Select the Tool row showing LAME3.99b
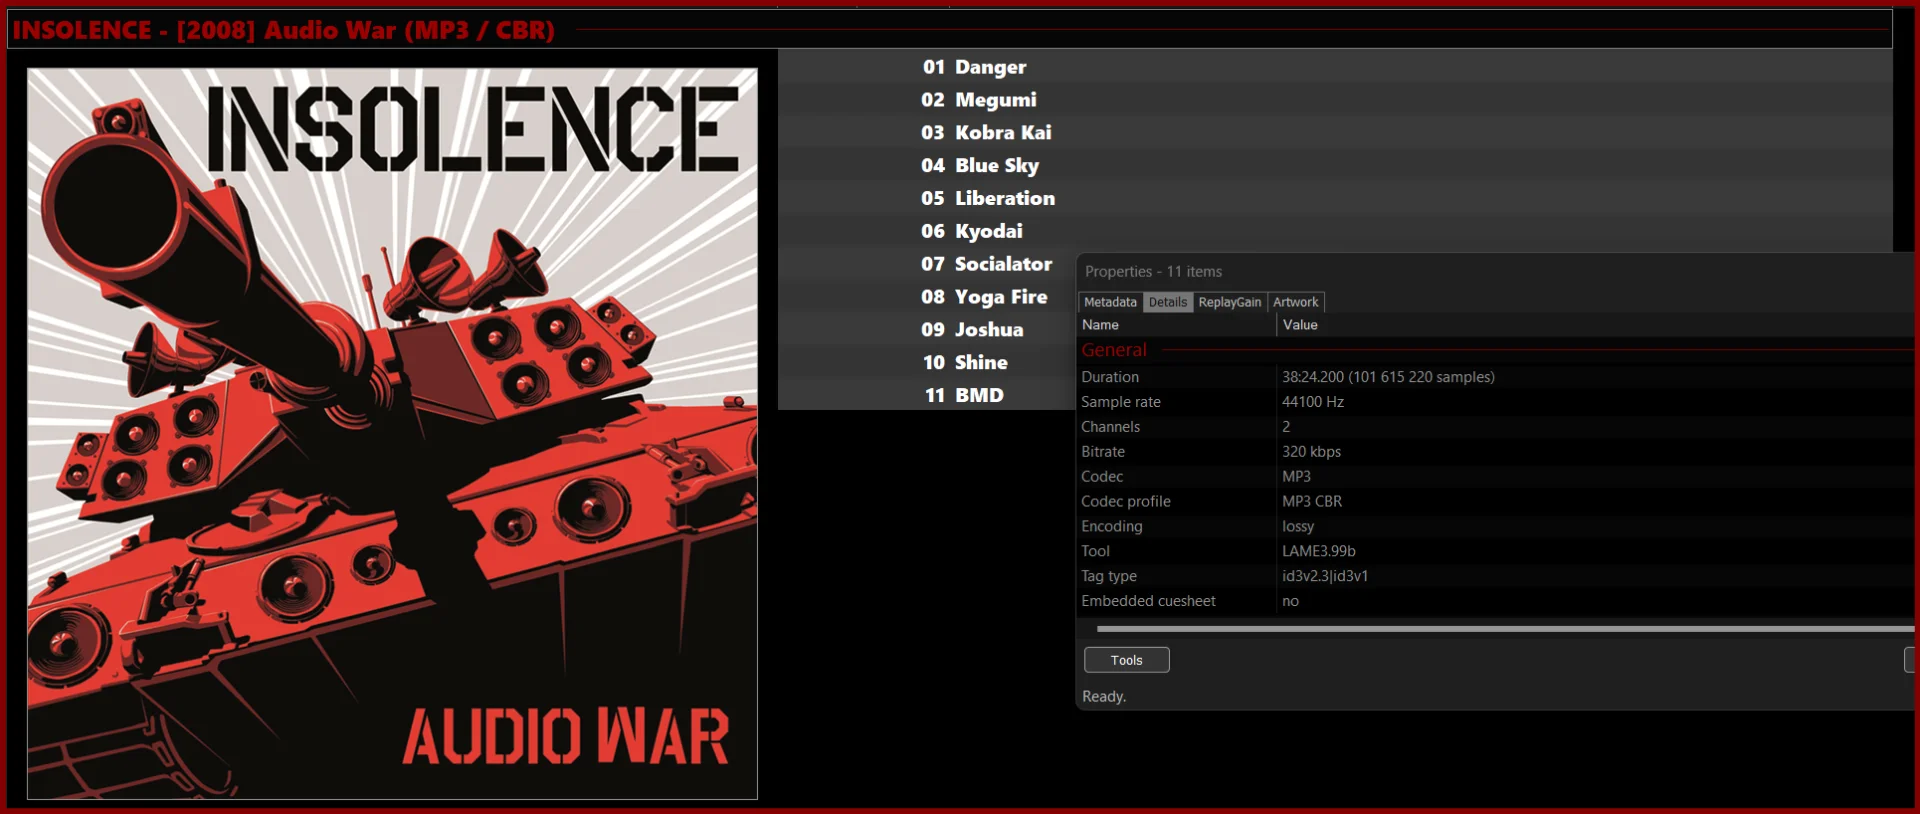Image resolution: width=1920 pixels, height=814 pixels. click(x=1496, y=551)
